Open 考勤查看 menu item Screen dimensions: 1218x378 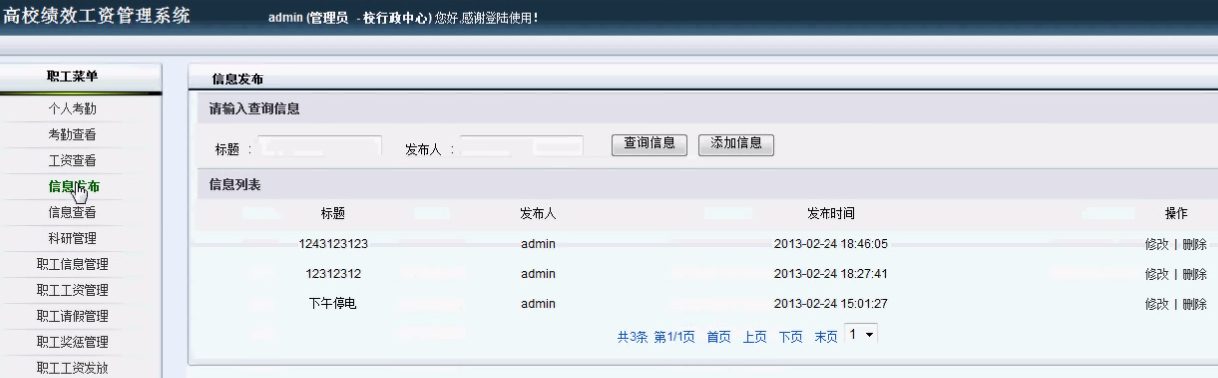pyautogui.click(x=73, y=134)
